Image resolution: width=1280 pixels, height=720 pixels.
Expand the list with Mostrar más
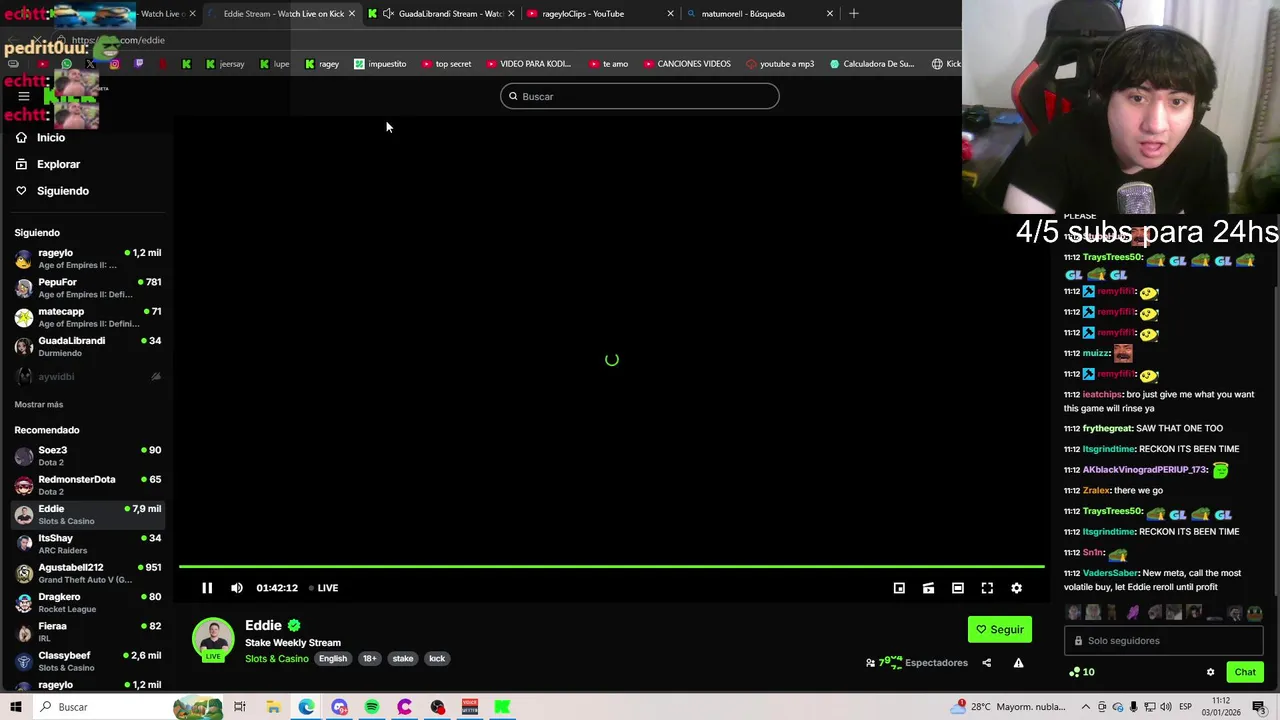tap(39, 404)
